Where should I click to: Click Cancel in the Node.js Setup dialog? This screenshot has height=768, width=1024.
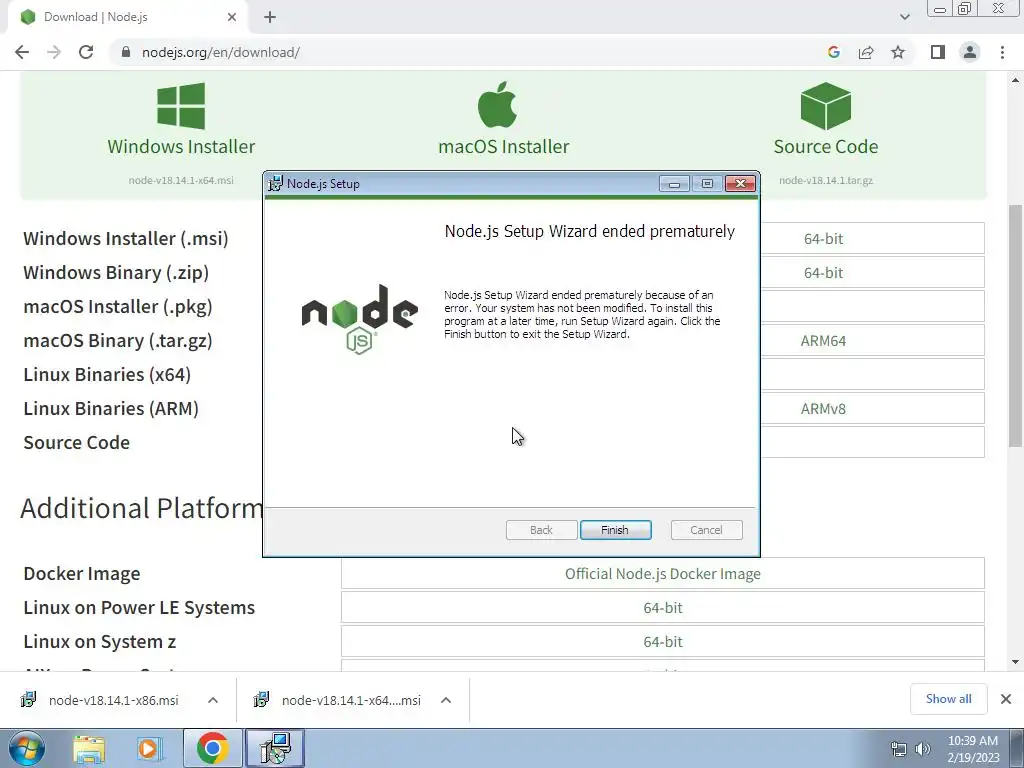[707, 530]
